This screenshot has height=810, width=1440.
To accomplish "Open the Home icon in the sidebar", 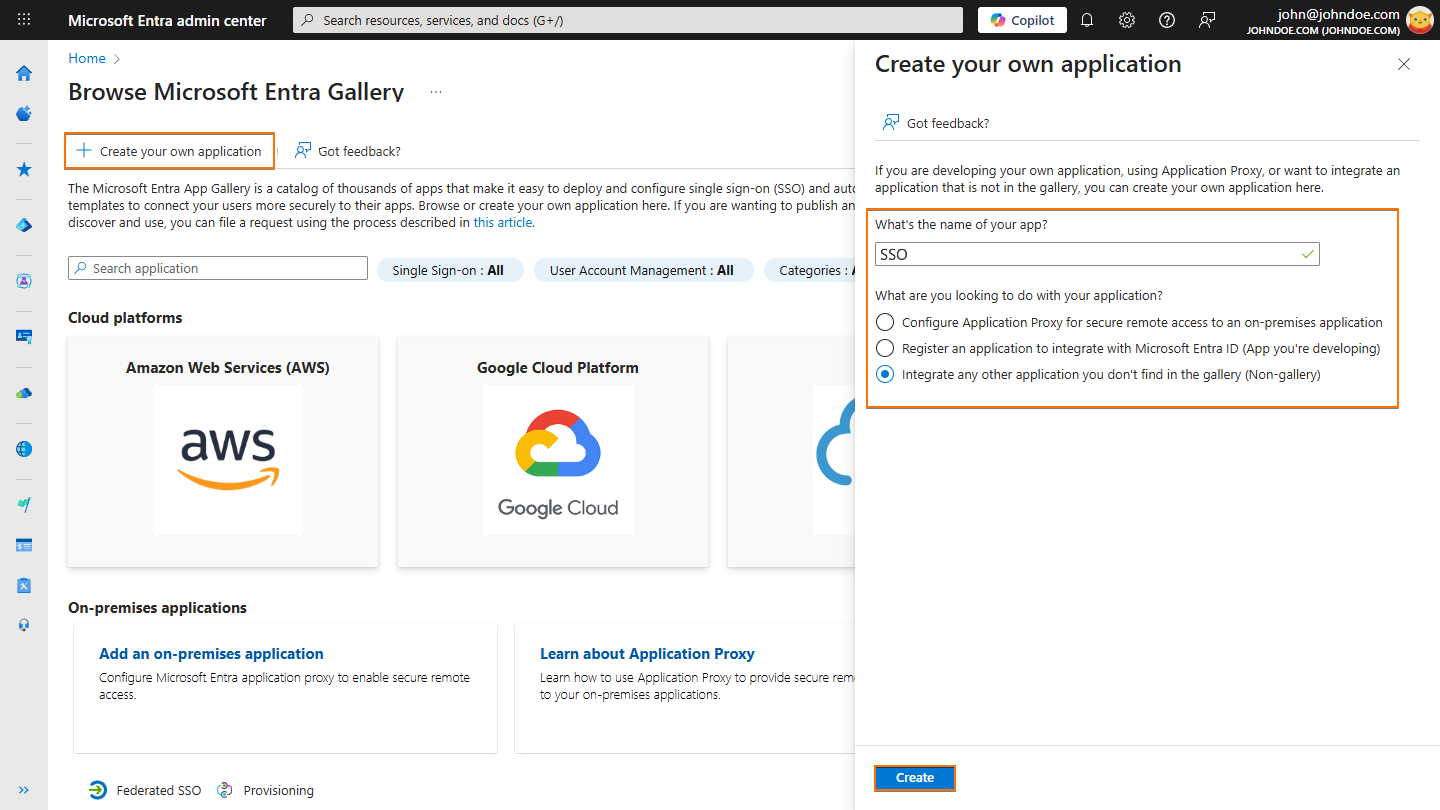I will coord(23,73).
